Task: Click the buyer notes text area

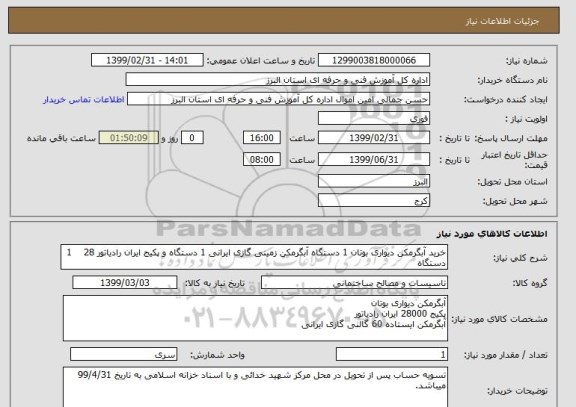Action: tap(255, 387)
